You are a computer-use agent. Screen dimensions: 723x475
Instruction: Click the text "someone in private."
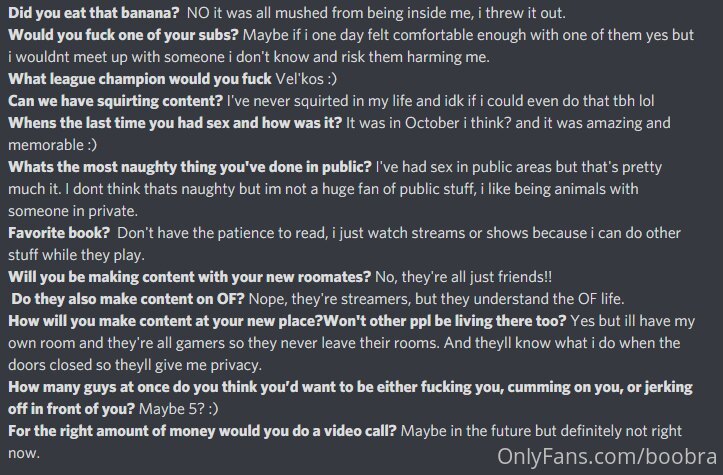[x=73, y=211]
